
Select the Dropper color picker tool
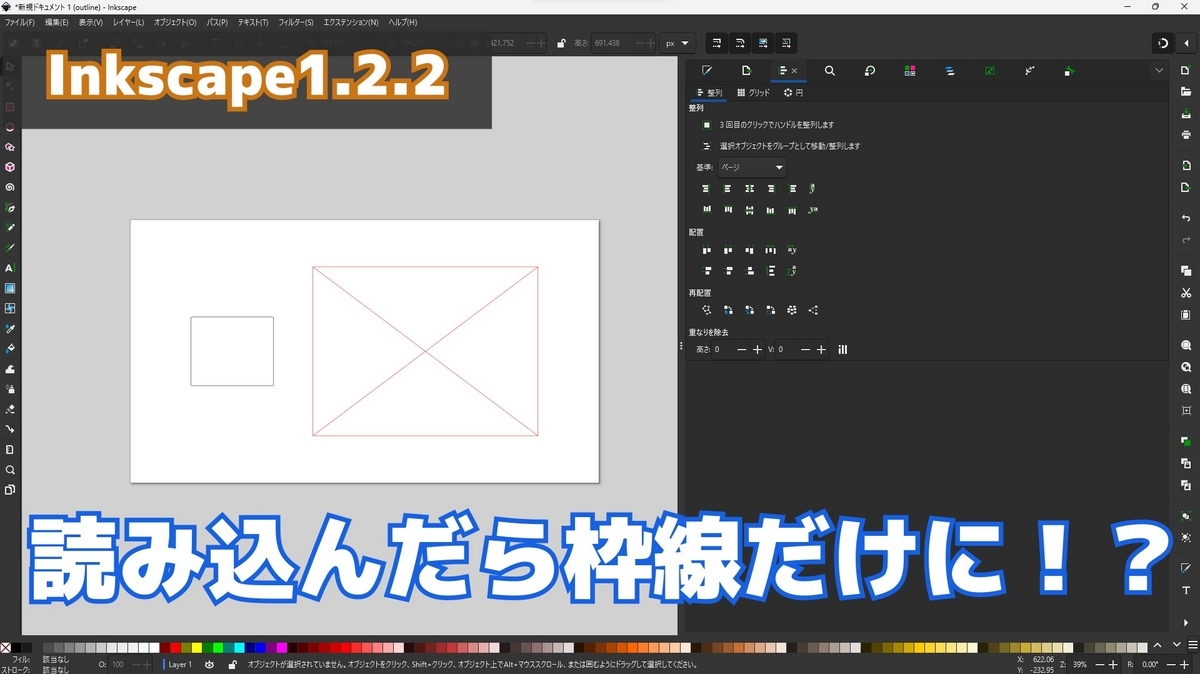10,329
